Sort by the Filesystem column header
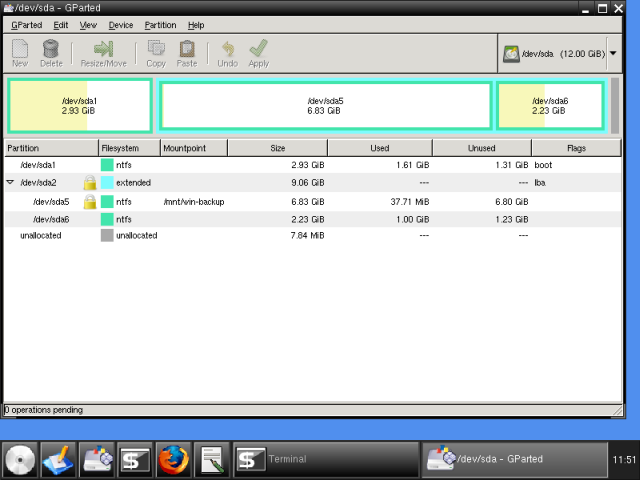Screen dimensions: 640x480 click(129, 148)
